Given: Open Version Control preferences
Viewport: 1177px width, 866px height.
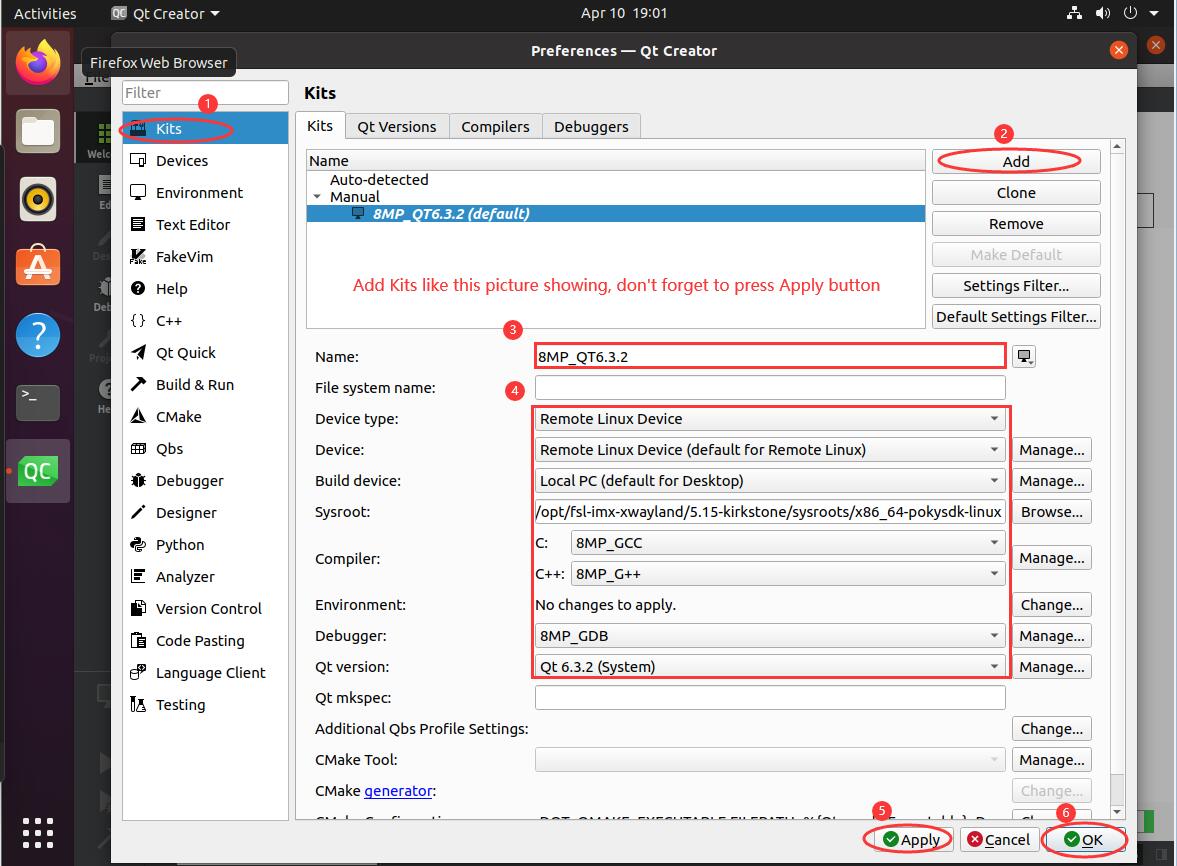Looking at the screenshot, I should (205, 609).
